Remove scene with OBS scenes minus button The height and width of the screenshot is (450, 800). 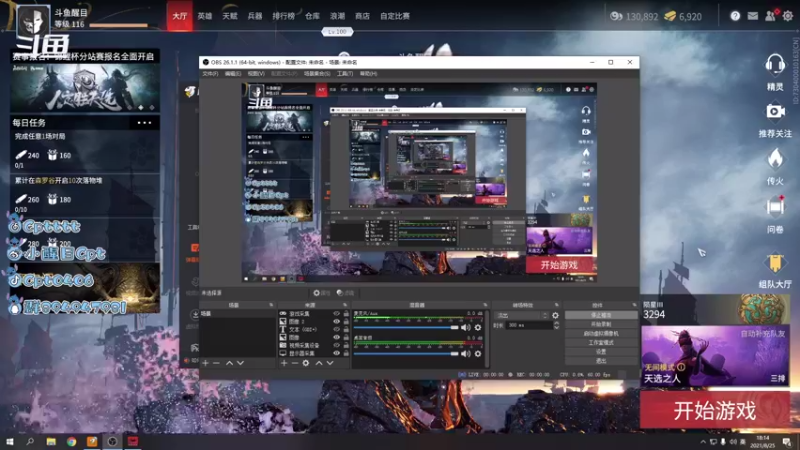tap(216, 363)
